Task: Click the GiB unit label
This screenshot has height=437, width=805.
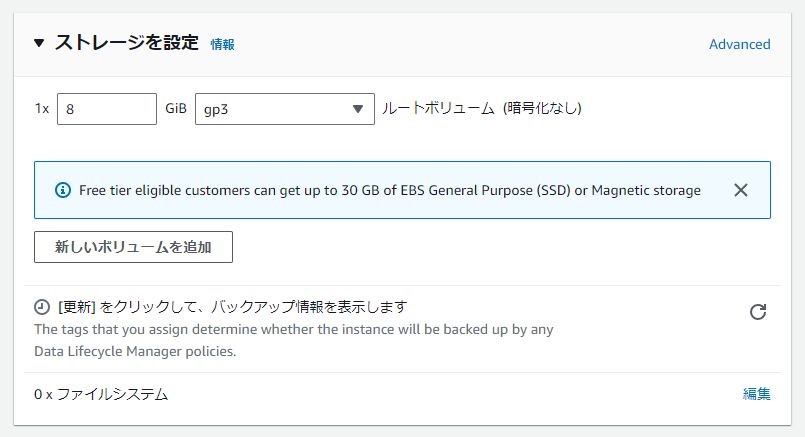Action: pos(176,108)
